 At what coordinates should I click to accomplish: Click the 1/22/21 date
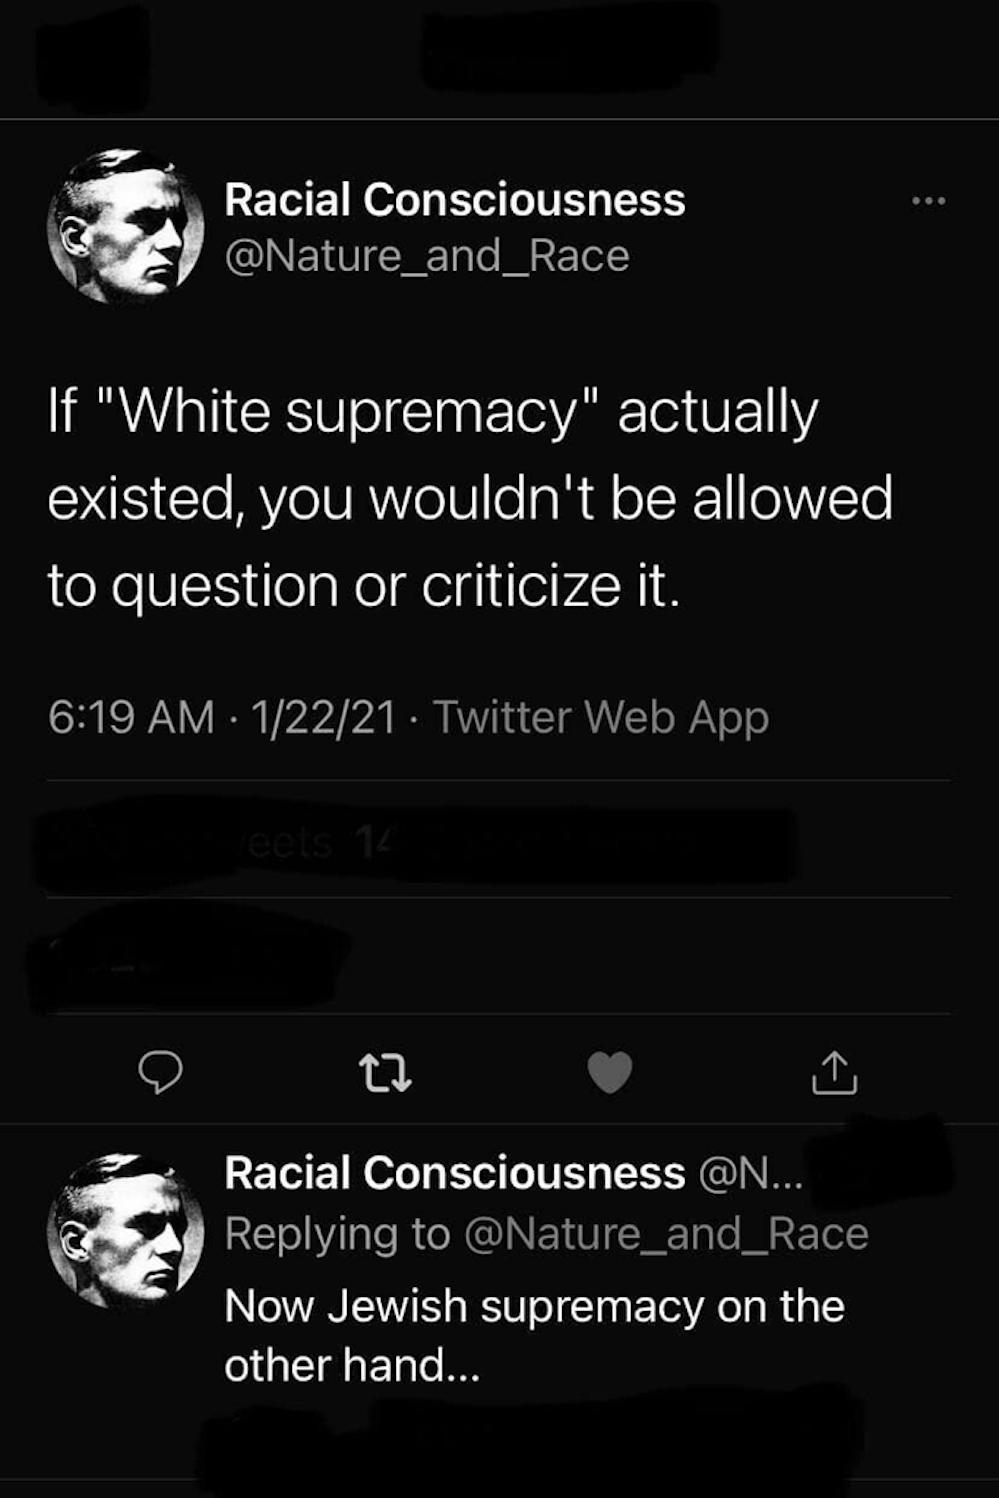[323, 717]
